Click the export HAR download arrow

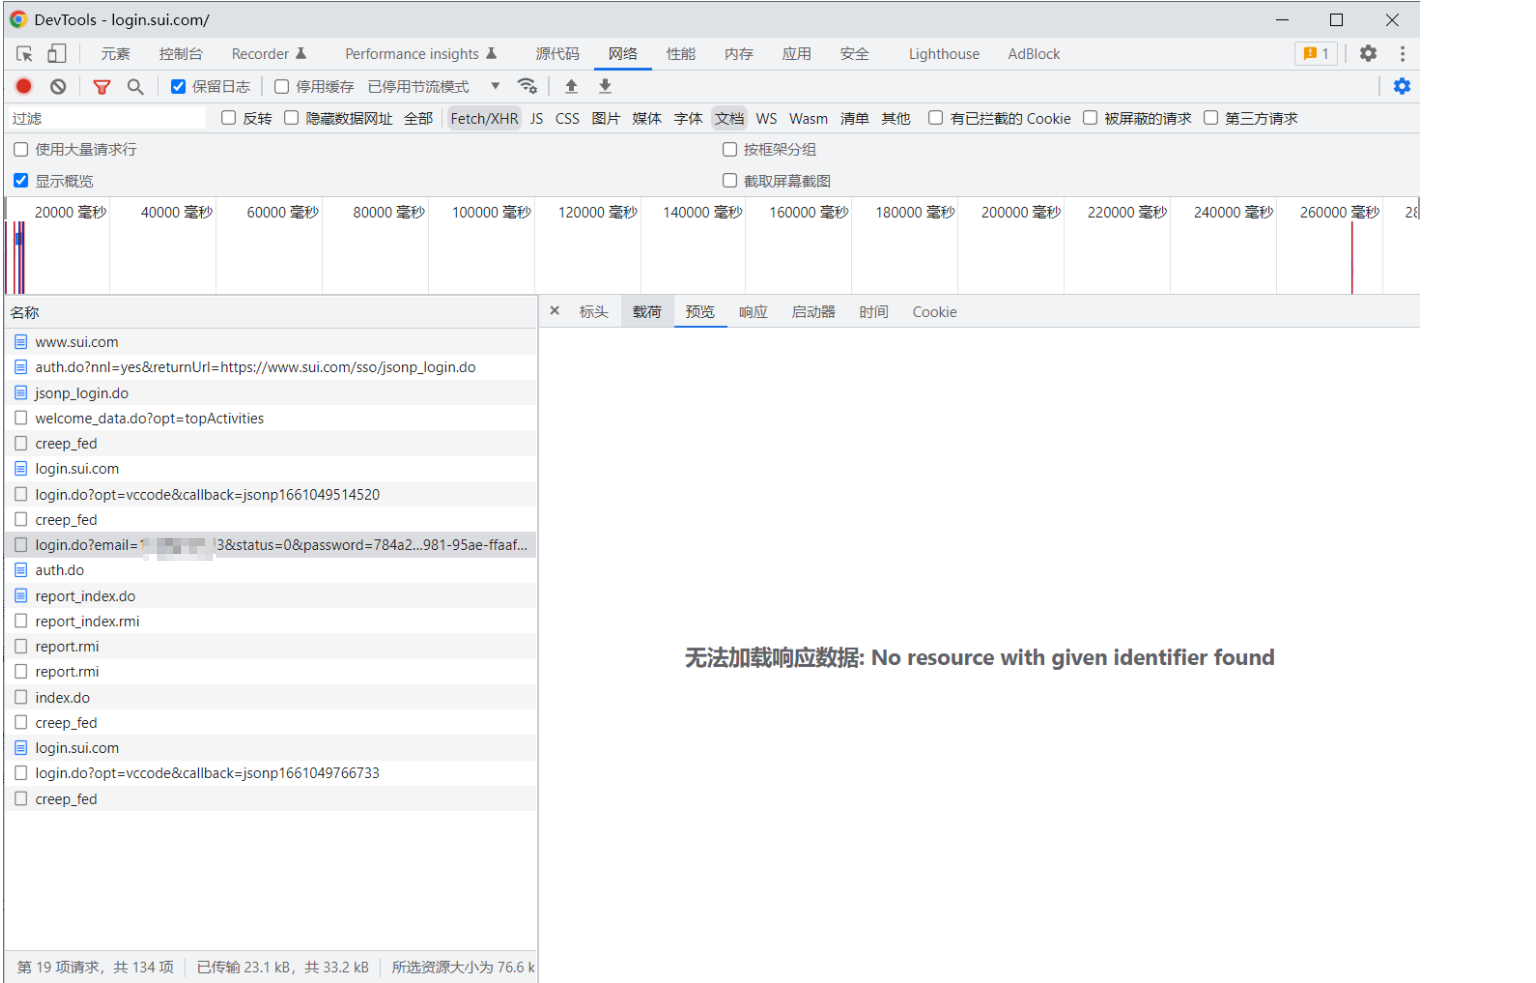point(605,86)
